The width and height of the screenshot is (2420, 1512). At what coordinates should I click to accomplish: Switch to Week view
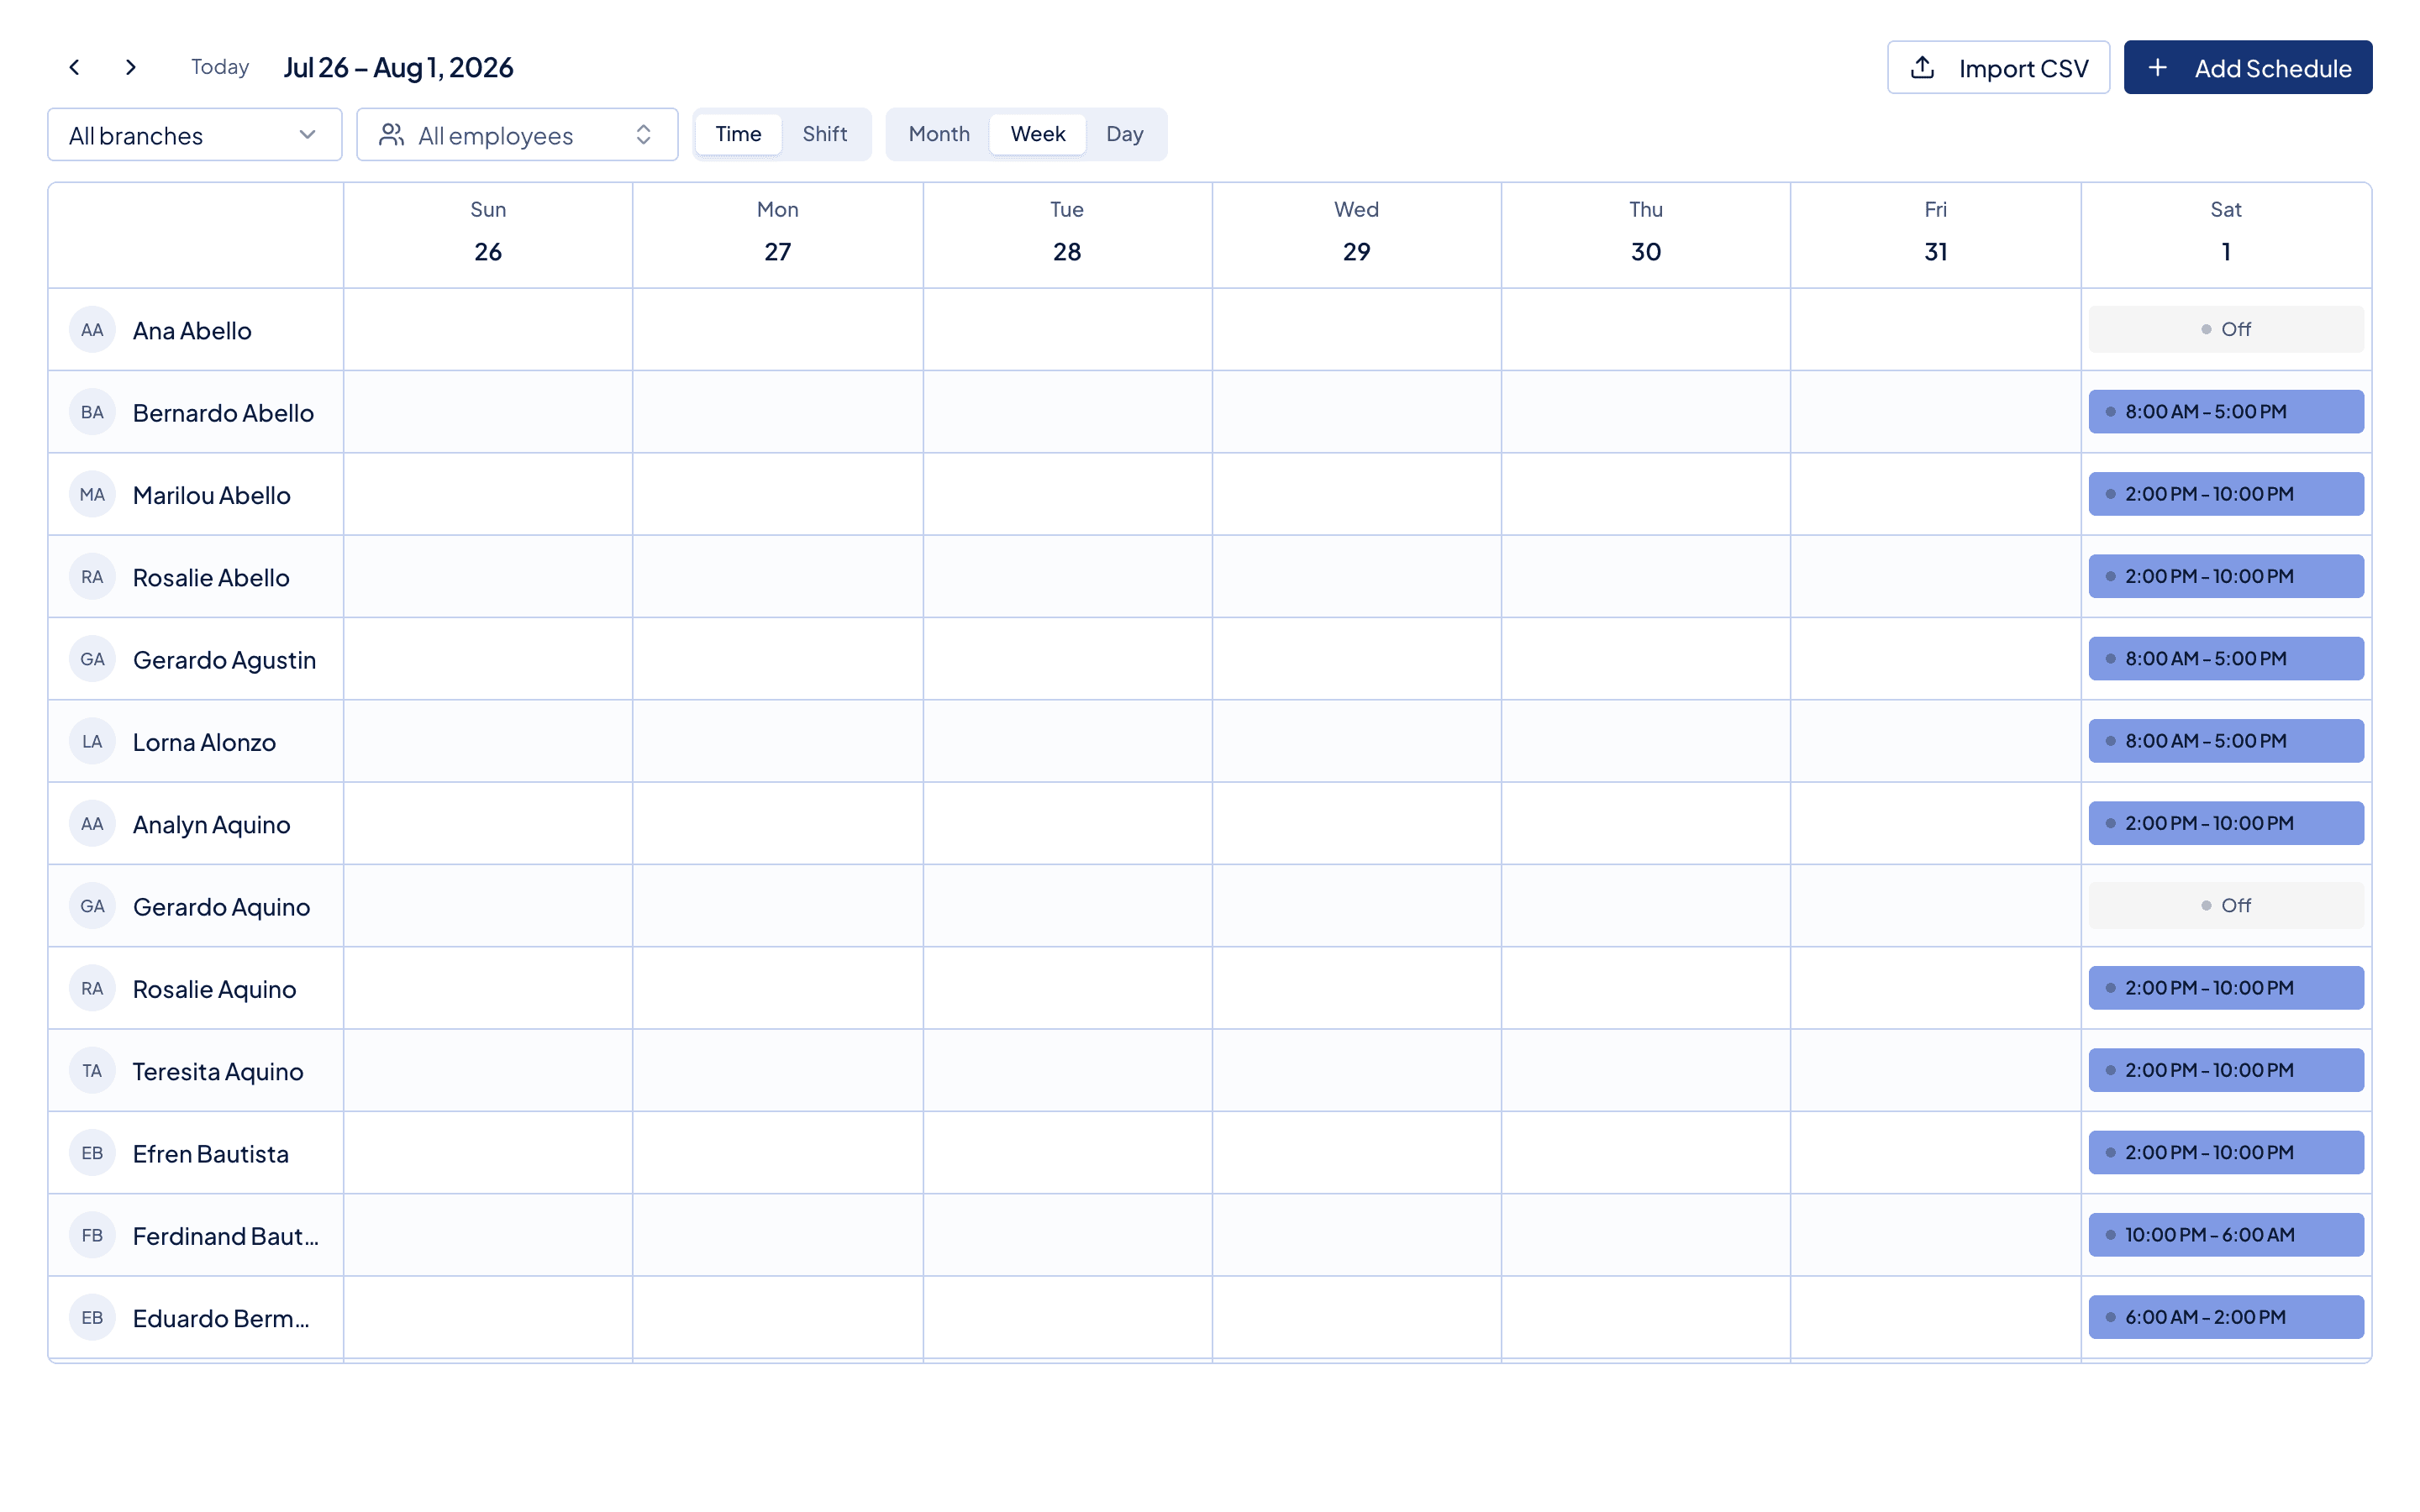coord(1037,134)
